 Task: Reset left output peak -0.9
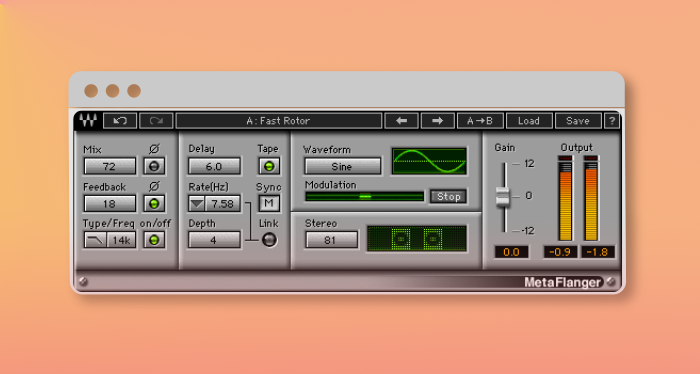(x=560, y=252)
